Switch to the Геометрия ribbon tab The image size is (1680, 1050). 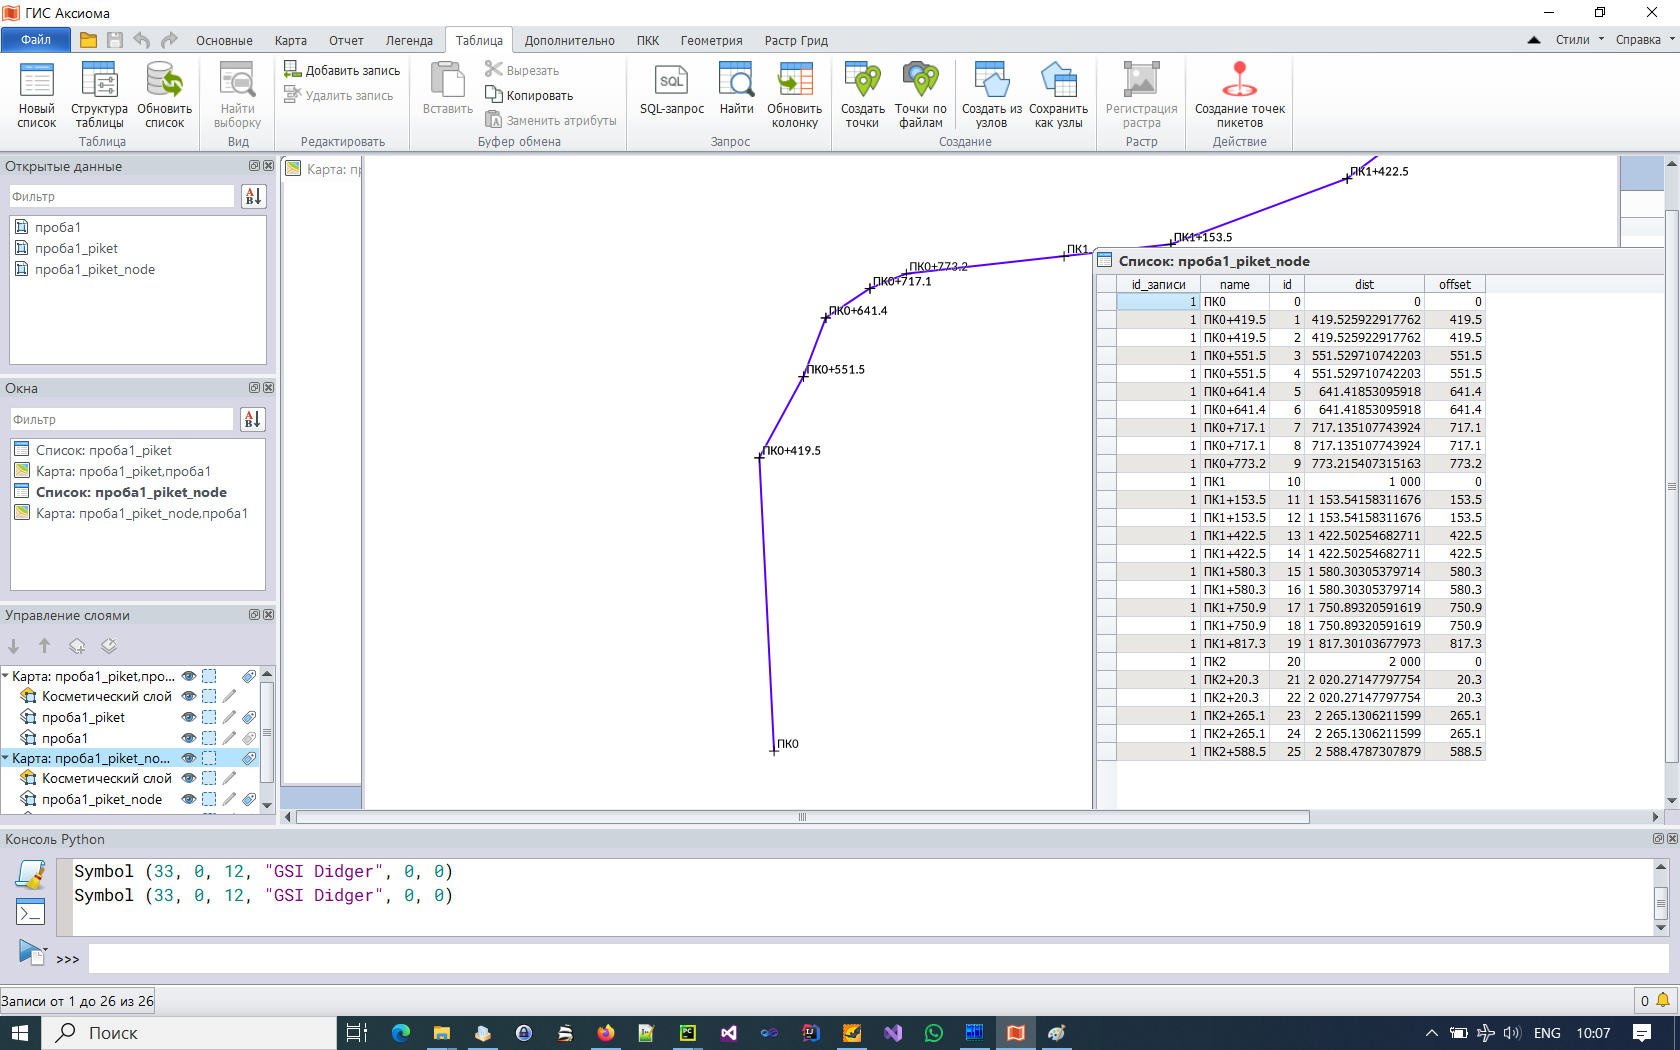[x=711, y=41]
